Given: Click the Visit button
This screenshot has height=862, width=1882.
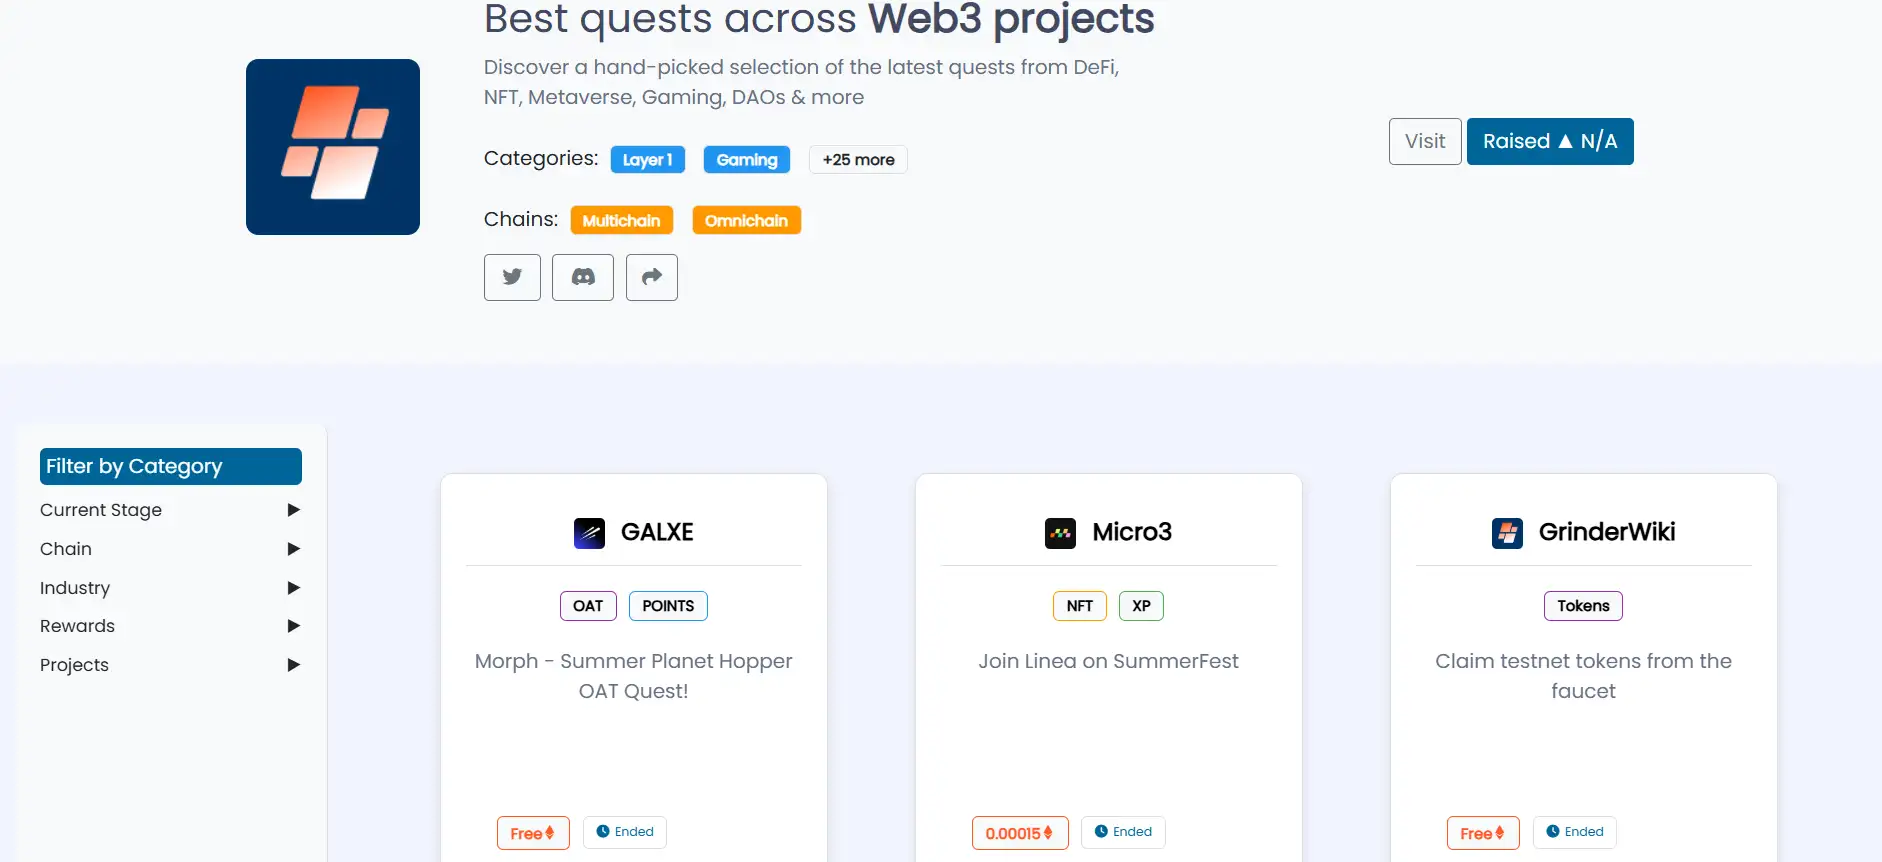Looking at the screenshot, I should 1425,141.
